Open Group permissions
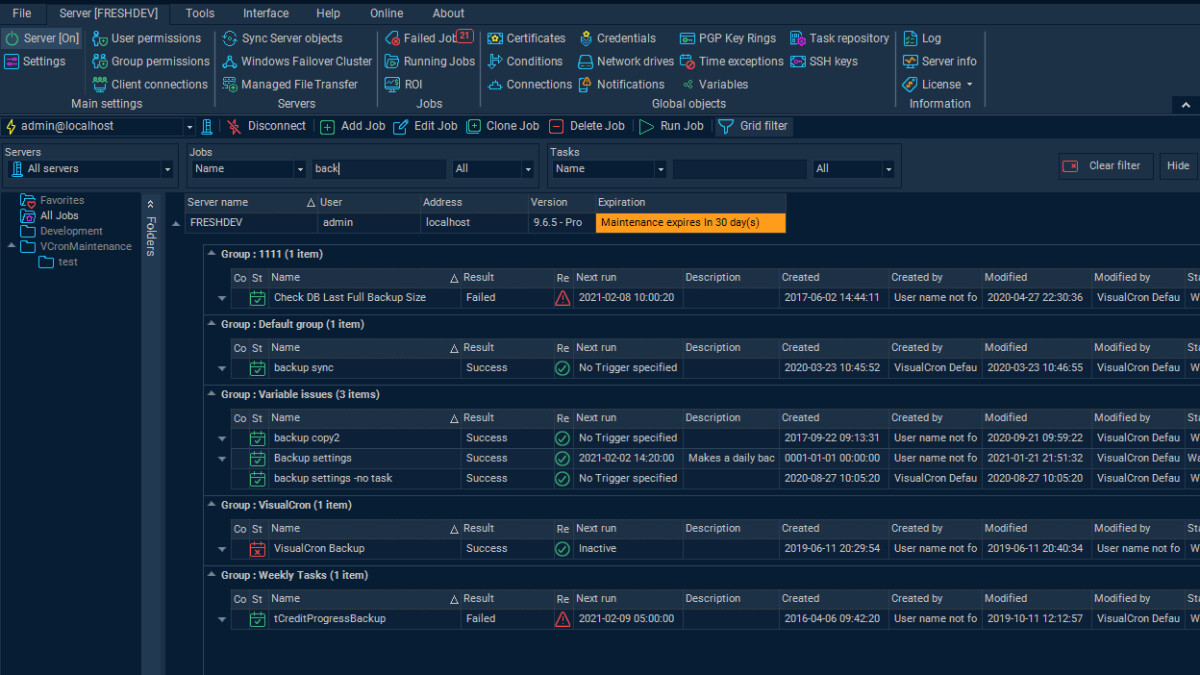Image resolution: width=1200 pixels, height=675 pixels. click(x=150, y=61)
